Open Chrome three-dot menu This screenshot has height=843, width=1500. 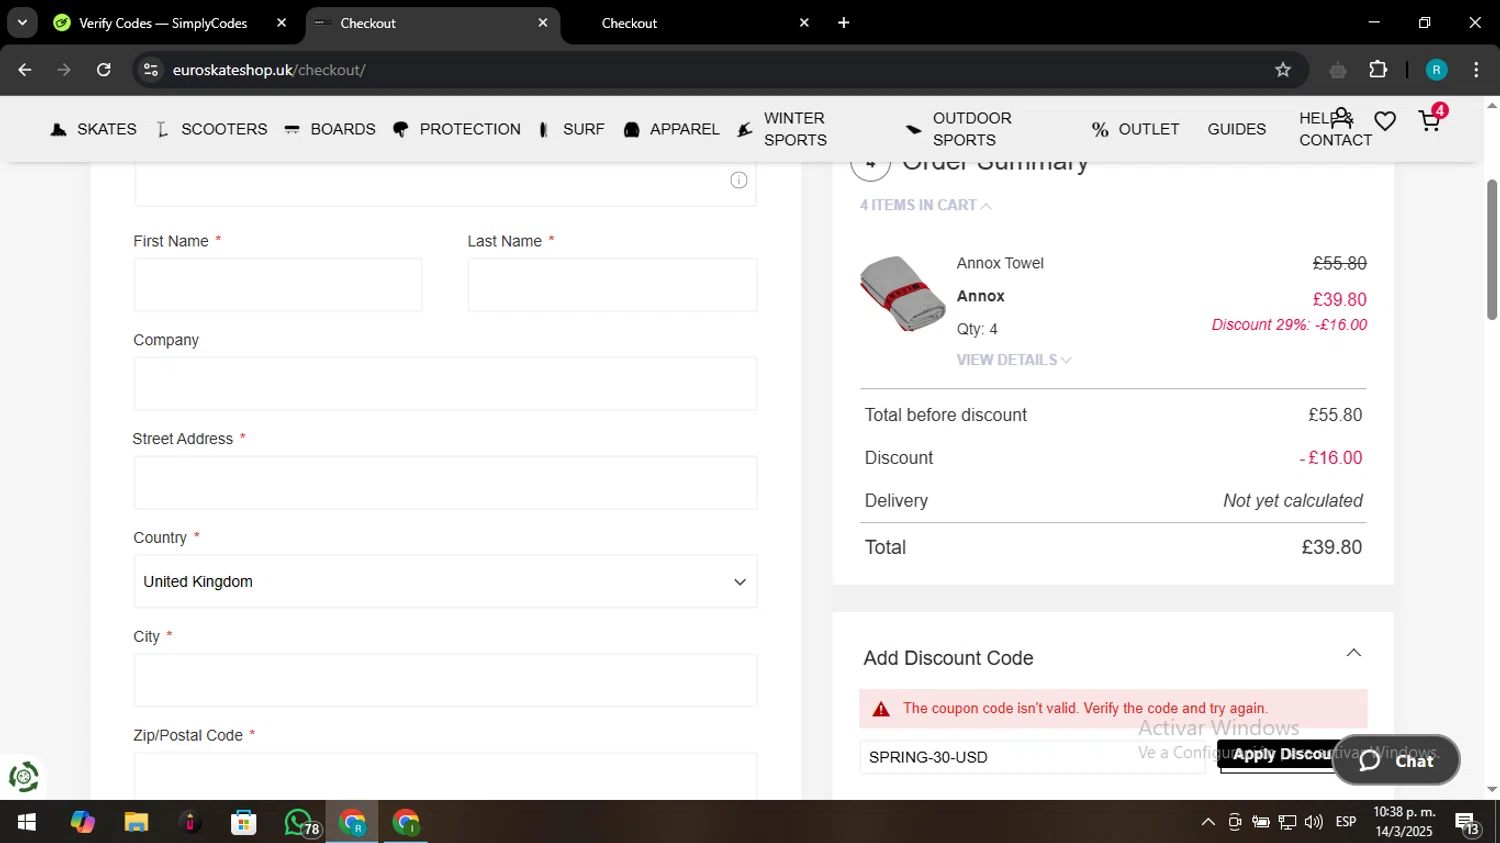click(1476, 70)
